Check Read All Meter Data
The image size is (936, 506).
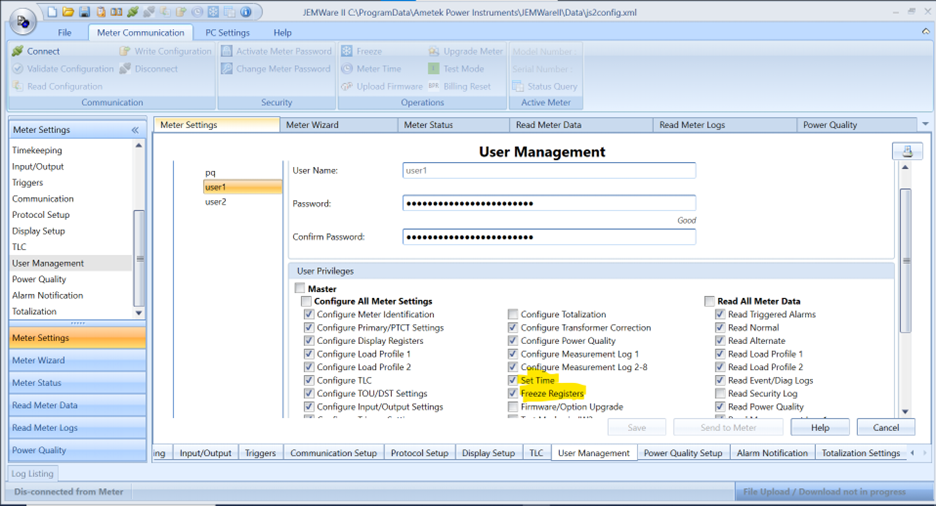coord(709,301)
